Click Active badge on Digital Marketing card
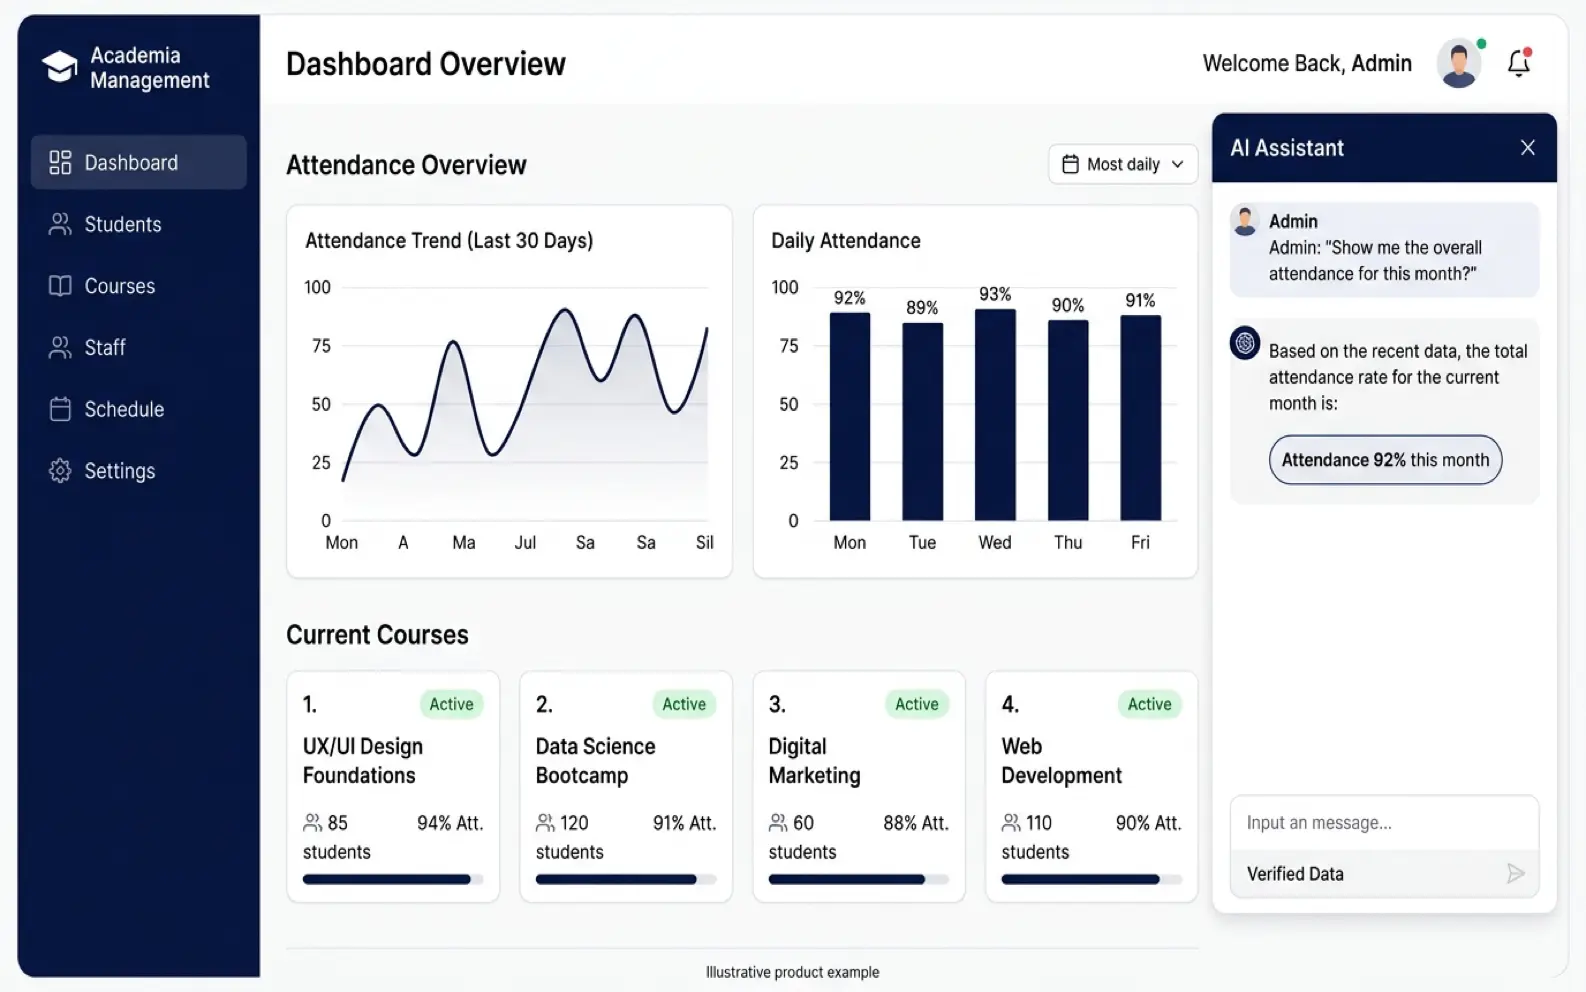The width and height of the screenshot is (1586, 992). tap(917, 704)
